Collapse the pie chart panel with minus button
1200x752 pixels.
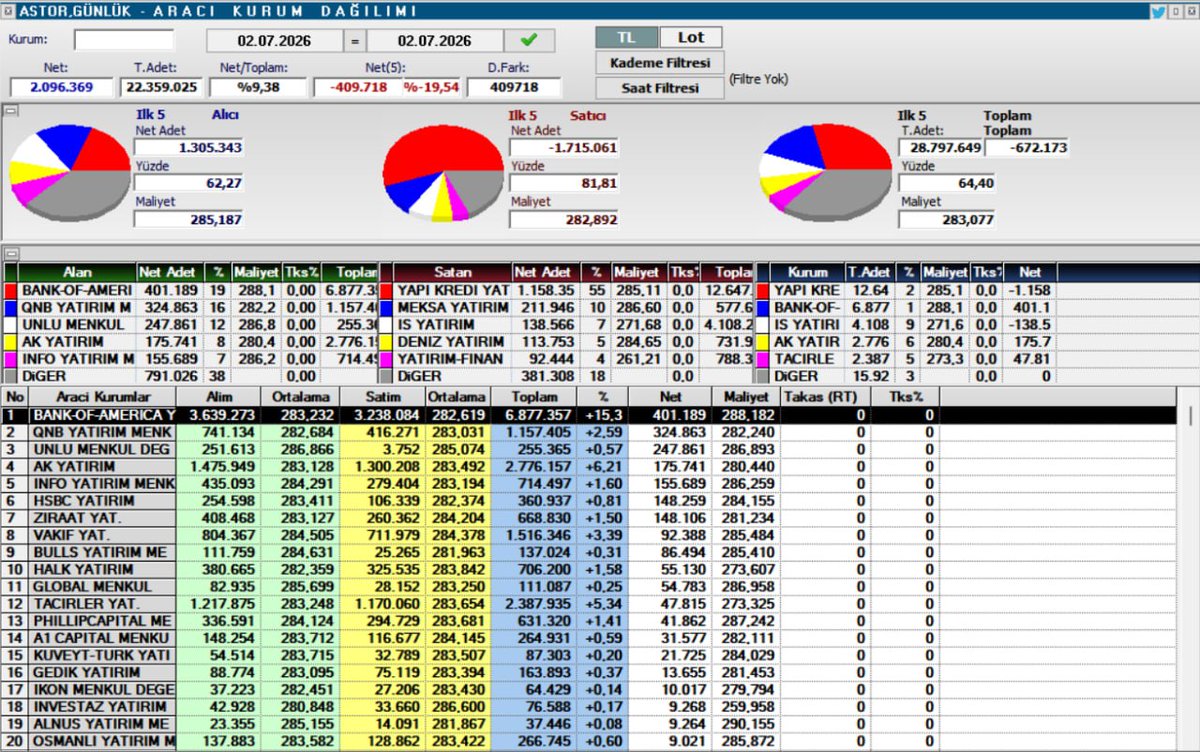point(9,110)
